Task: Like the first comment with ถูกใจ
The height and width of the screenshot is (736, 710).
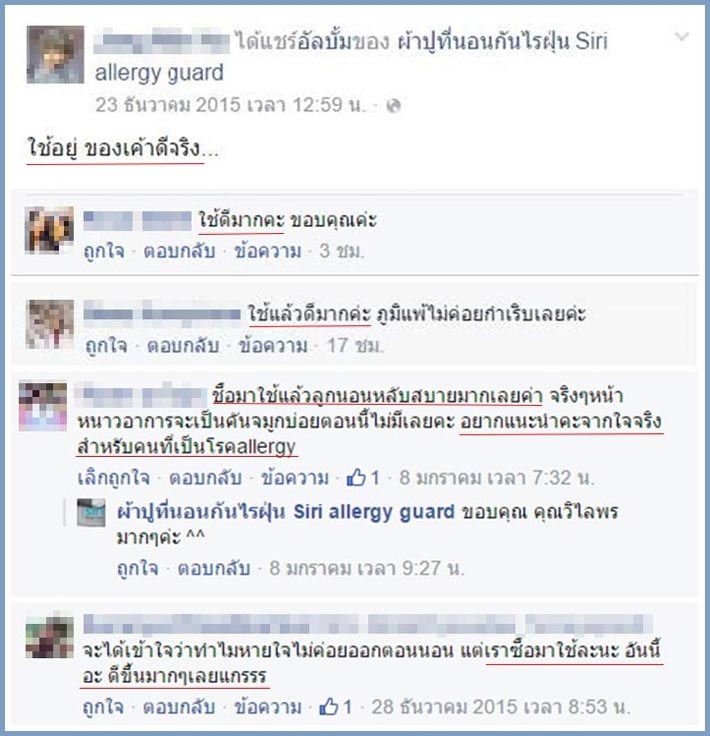Action: point(104,252)
